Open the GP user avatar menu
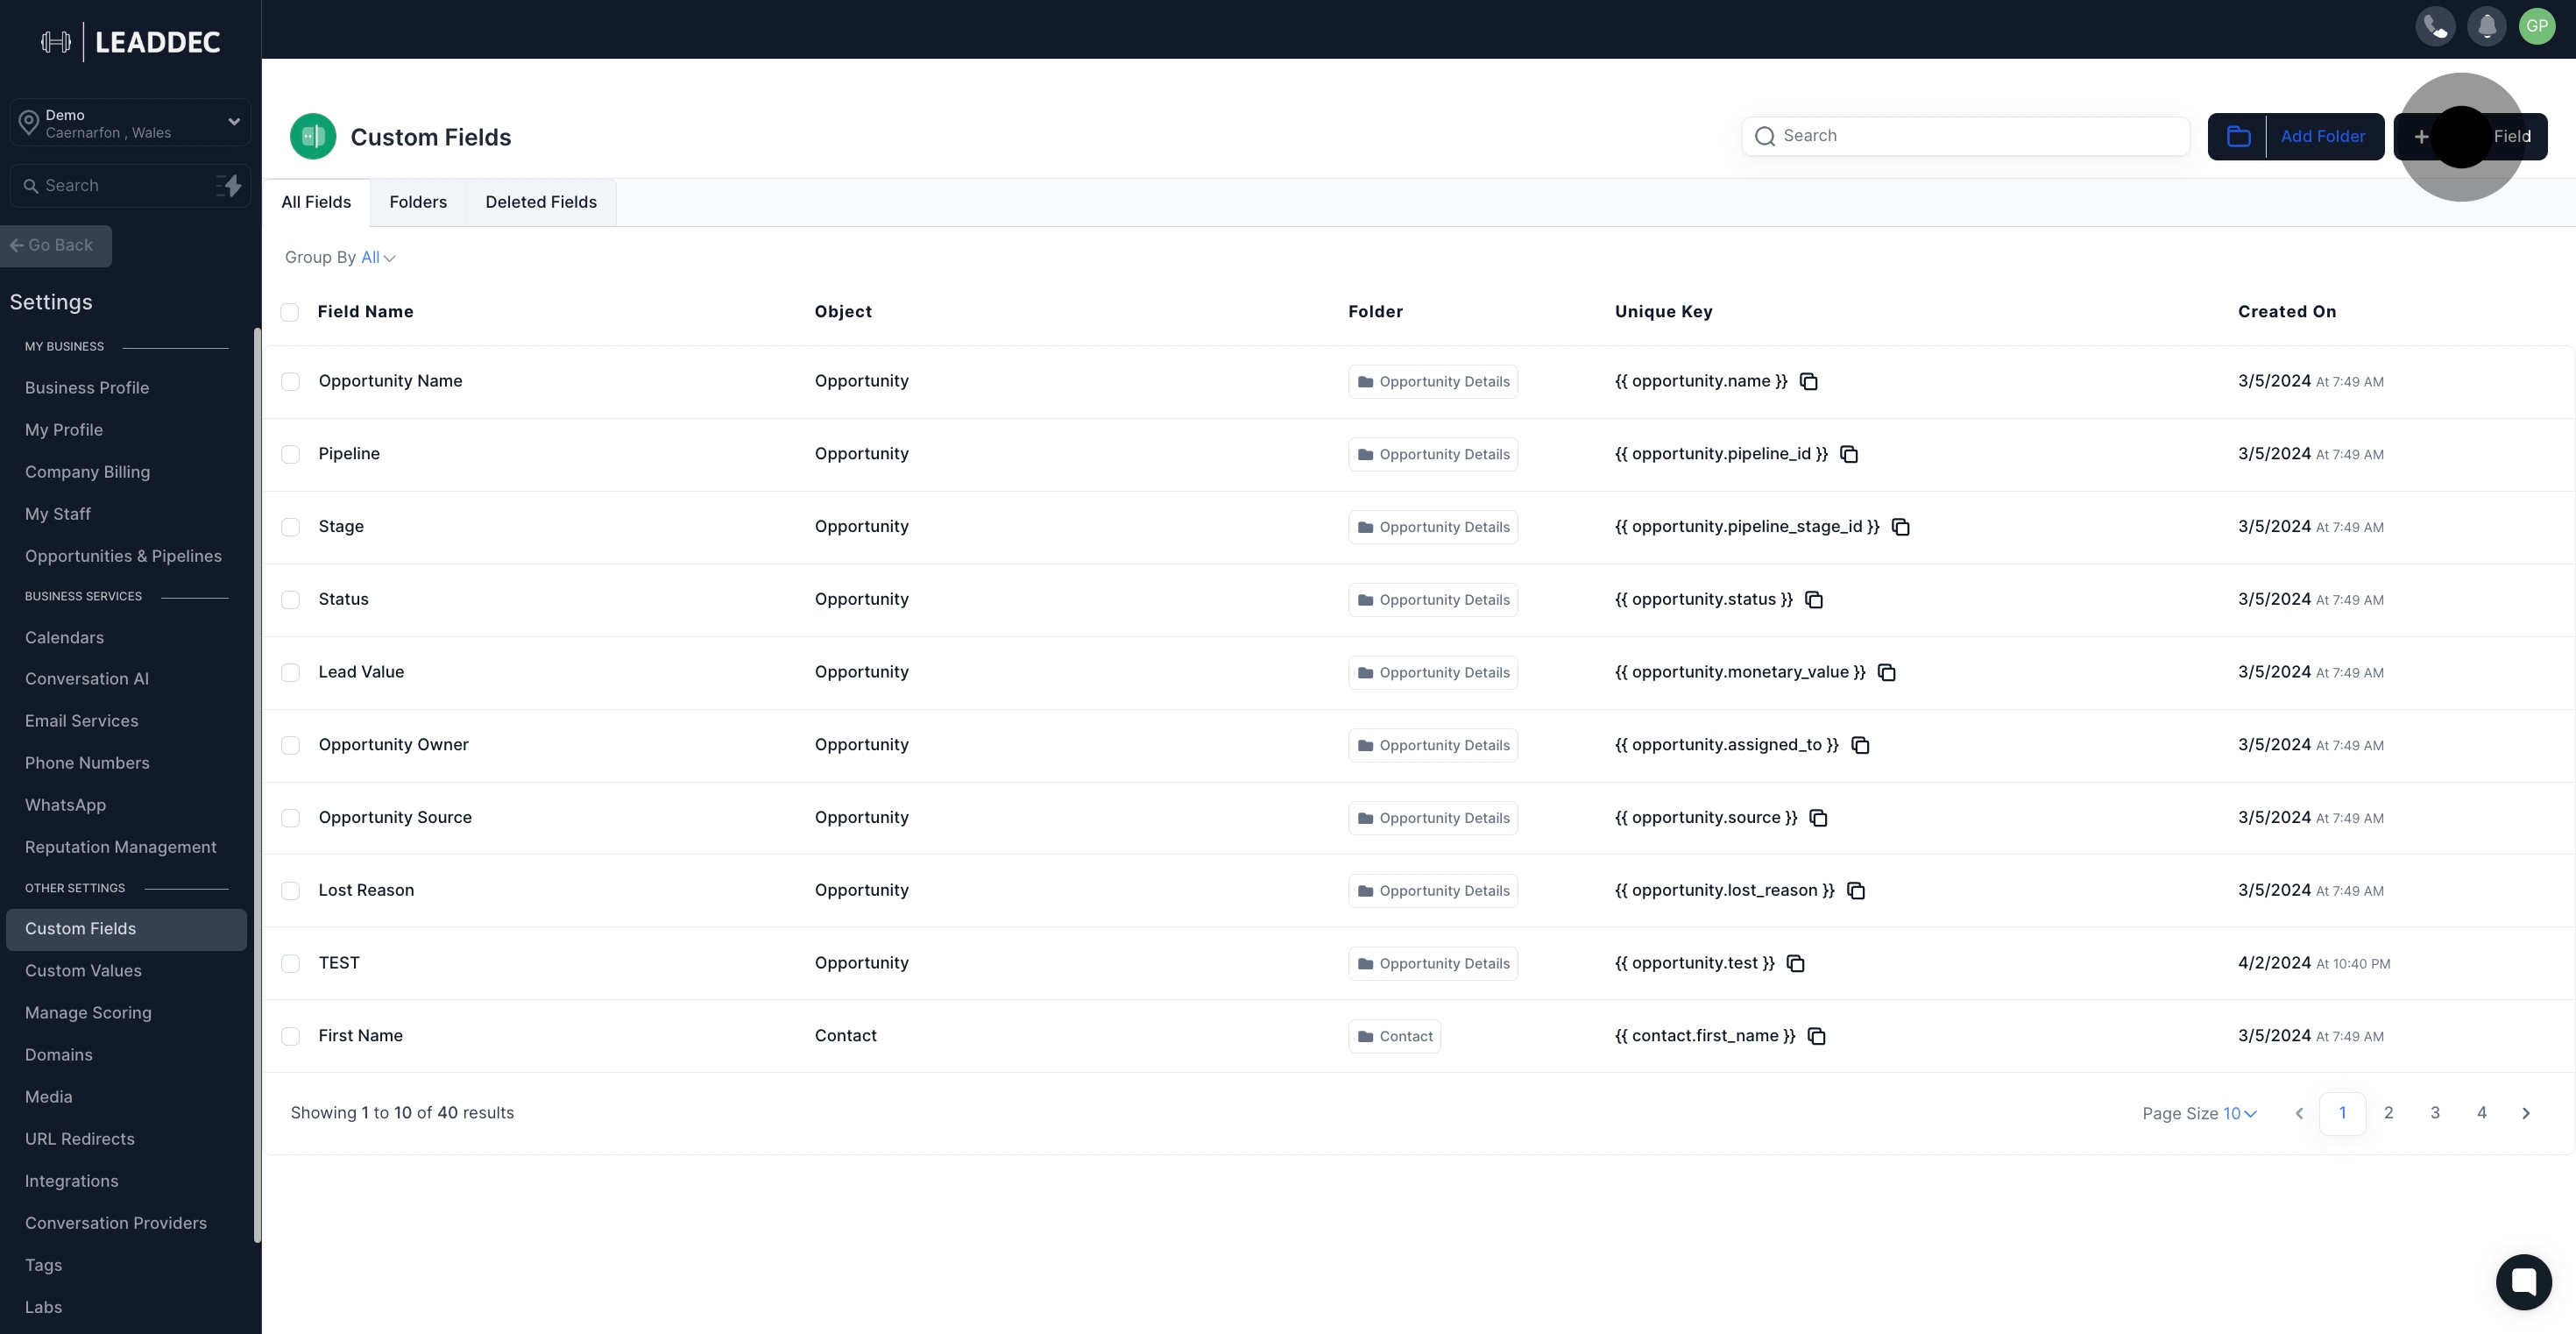Viewport: 2576px width, 1334px height. [x=2537, y=26]
